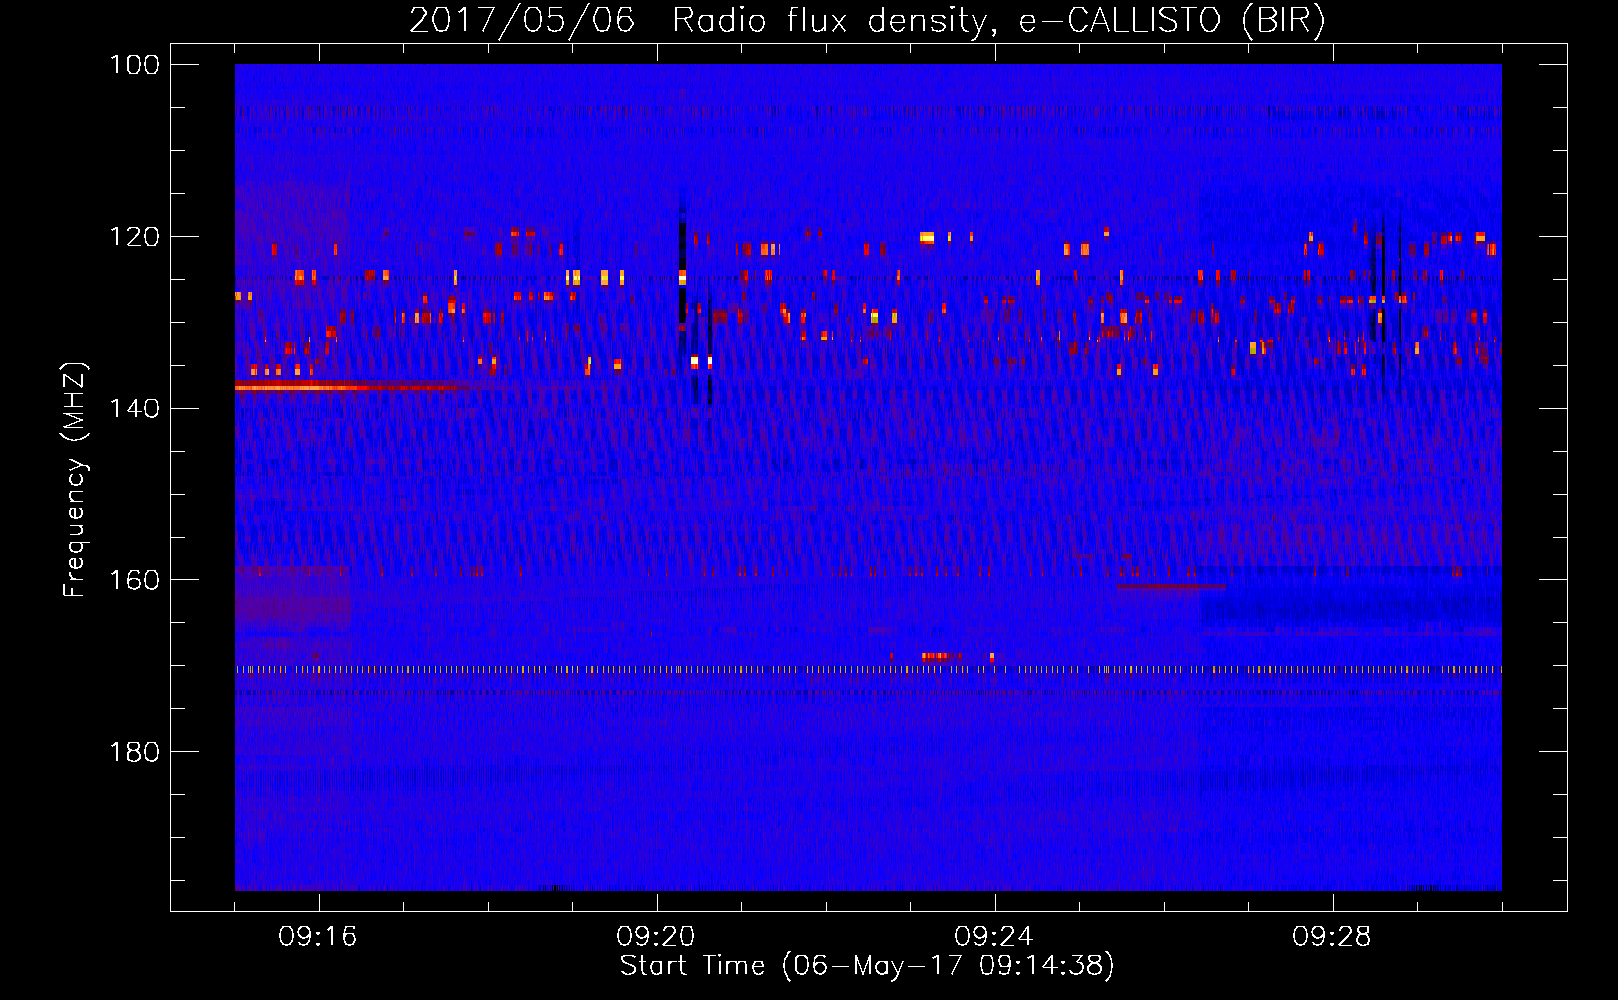1618x1000 pixels.
Task: Click the 120 frequency tick label
Action: (x=133, y=237)
